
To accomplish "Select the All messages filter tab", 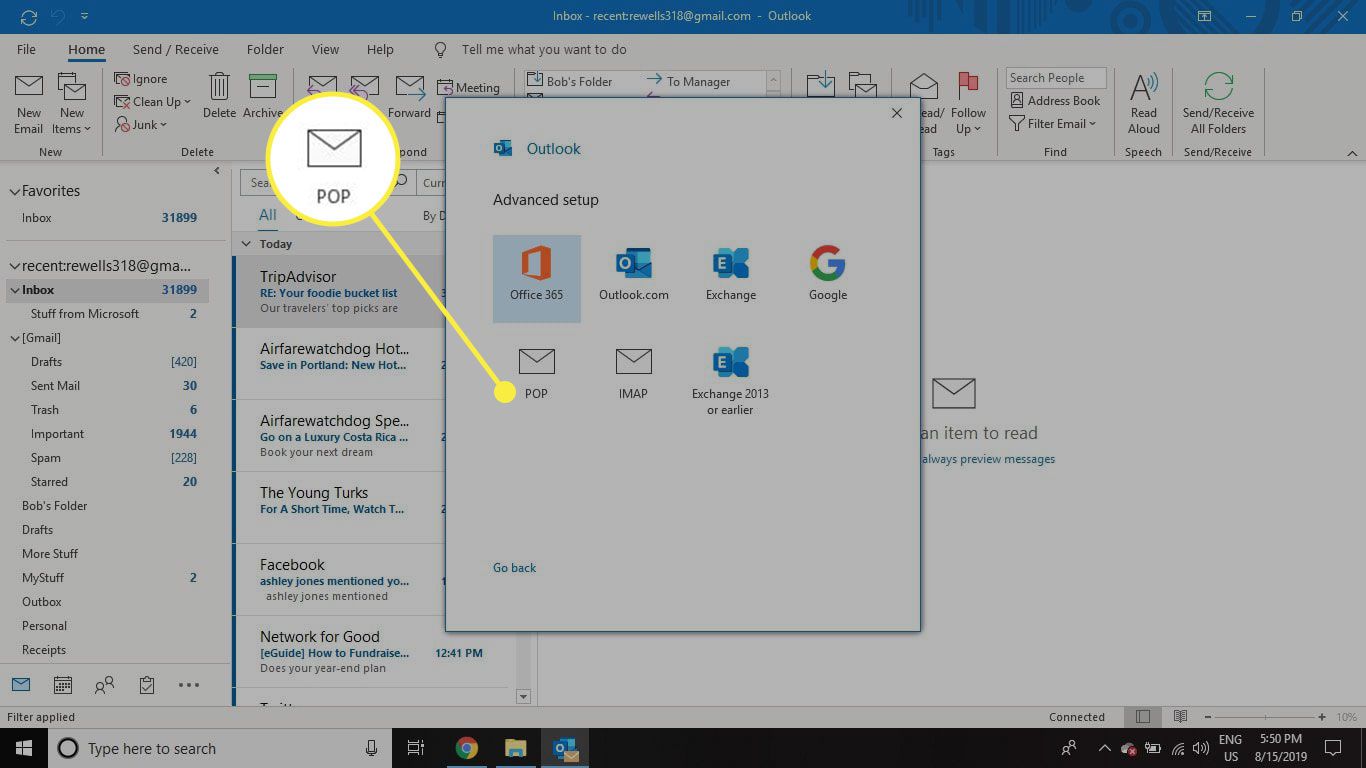I will pos(268,215).
